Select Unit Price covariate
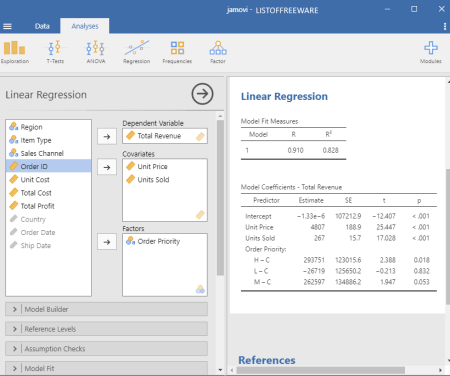The height and width of the screenshot is (376, 450). (165, 166)
